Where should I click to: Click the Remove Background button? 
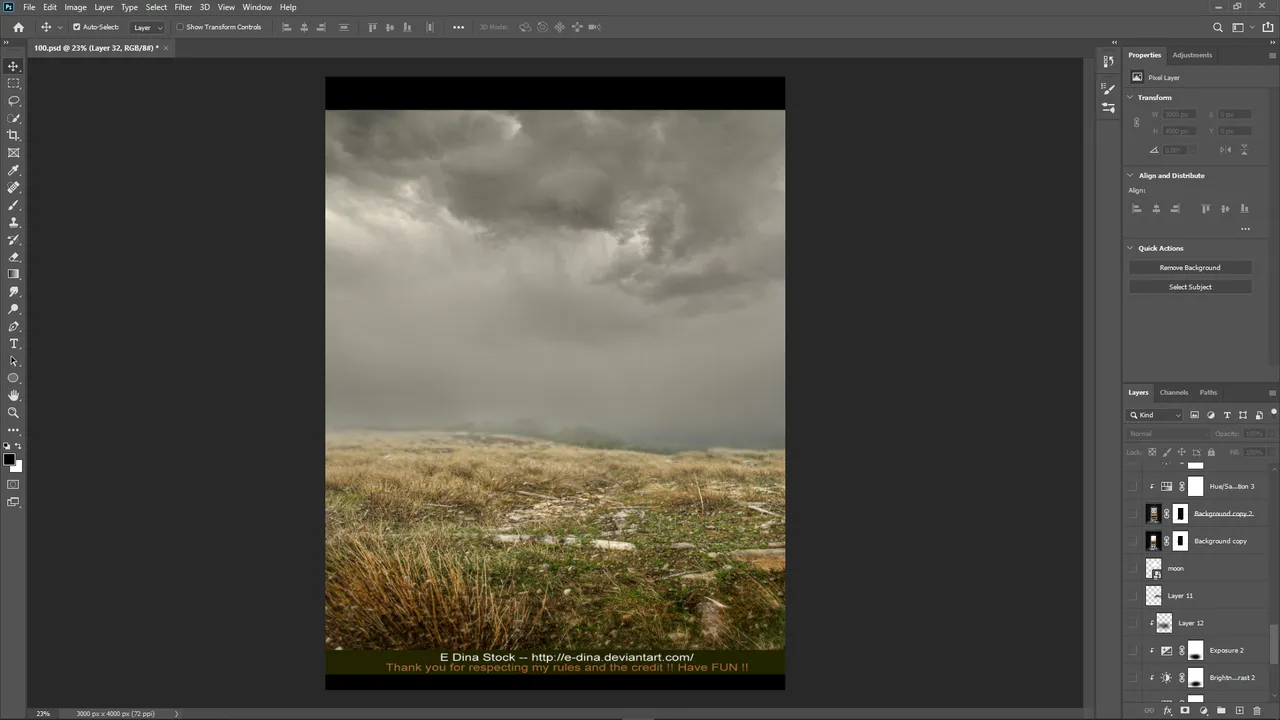pyautogui.click(x=1190, y=267)
